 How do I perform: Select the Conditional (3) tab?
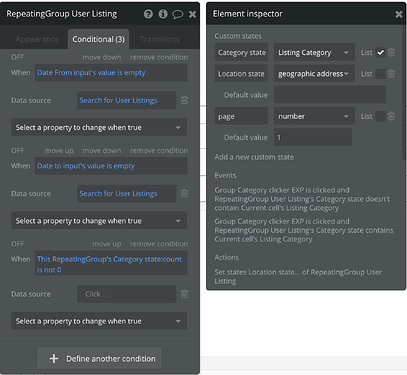click(99, 39)
